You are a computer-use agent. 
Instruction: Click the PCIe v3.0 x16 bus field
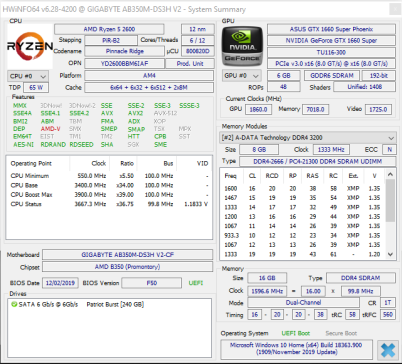point(331,64)
